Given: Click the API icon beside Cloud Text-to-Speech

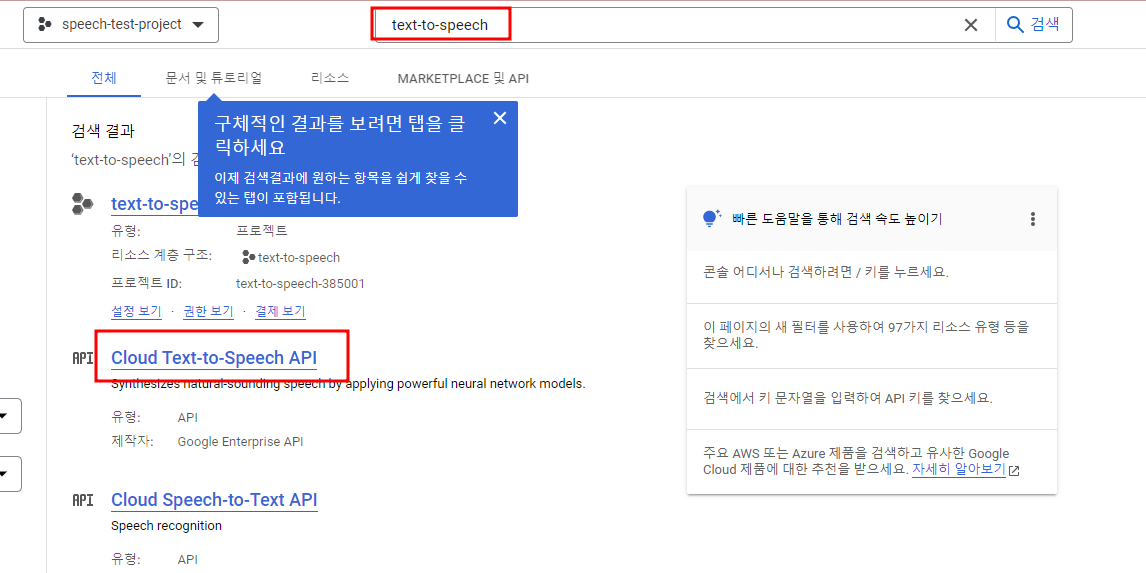Looking at the screenshot, I should pos(83,358).
